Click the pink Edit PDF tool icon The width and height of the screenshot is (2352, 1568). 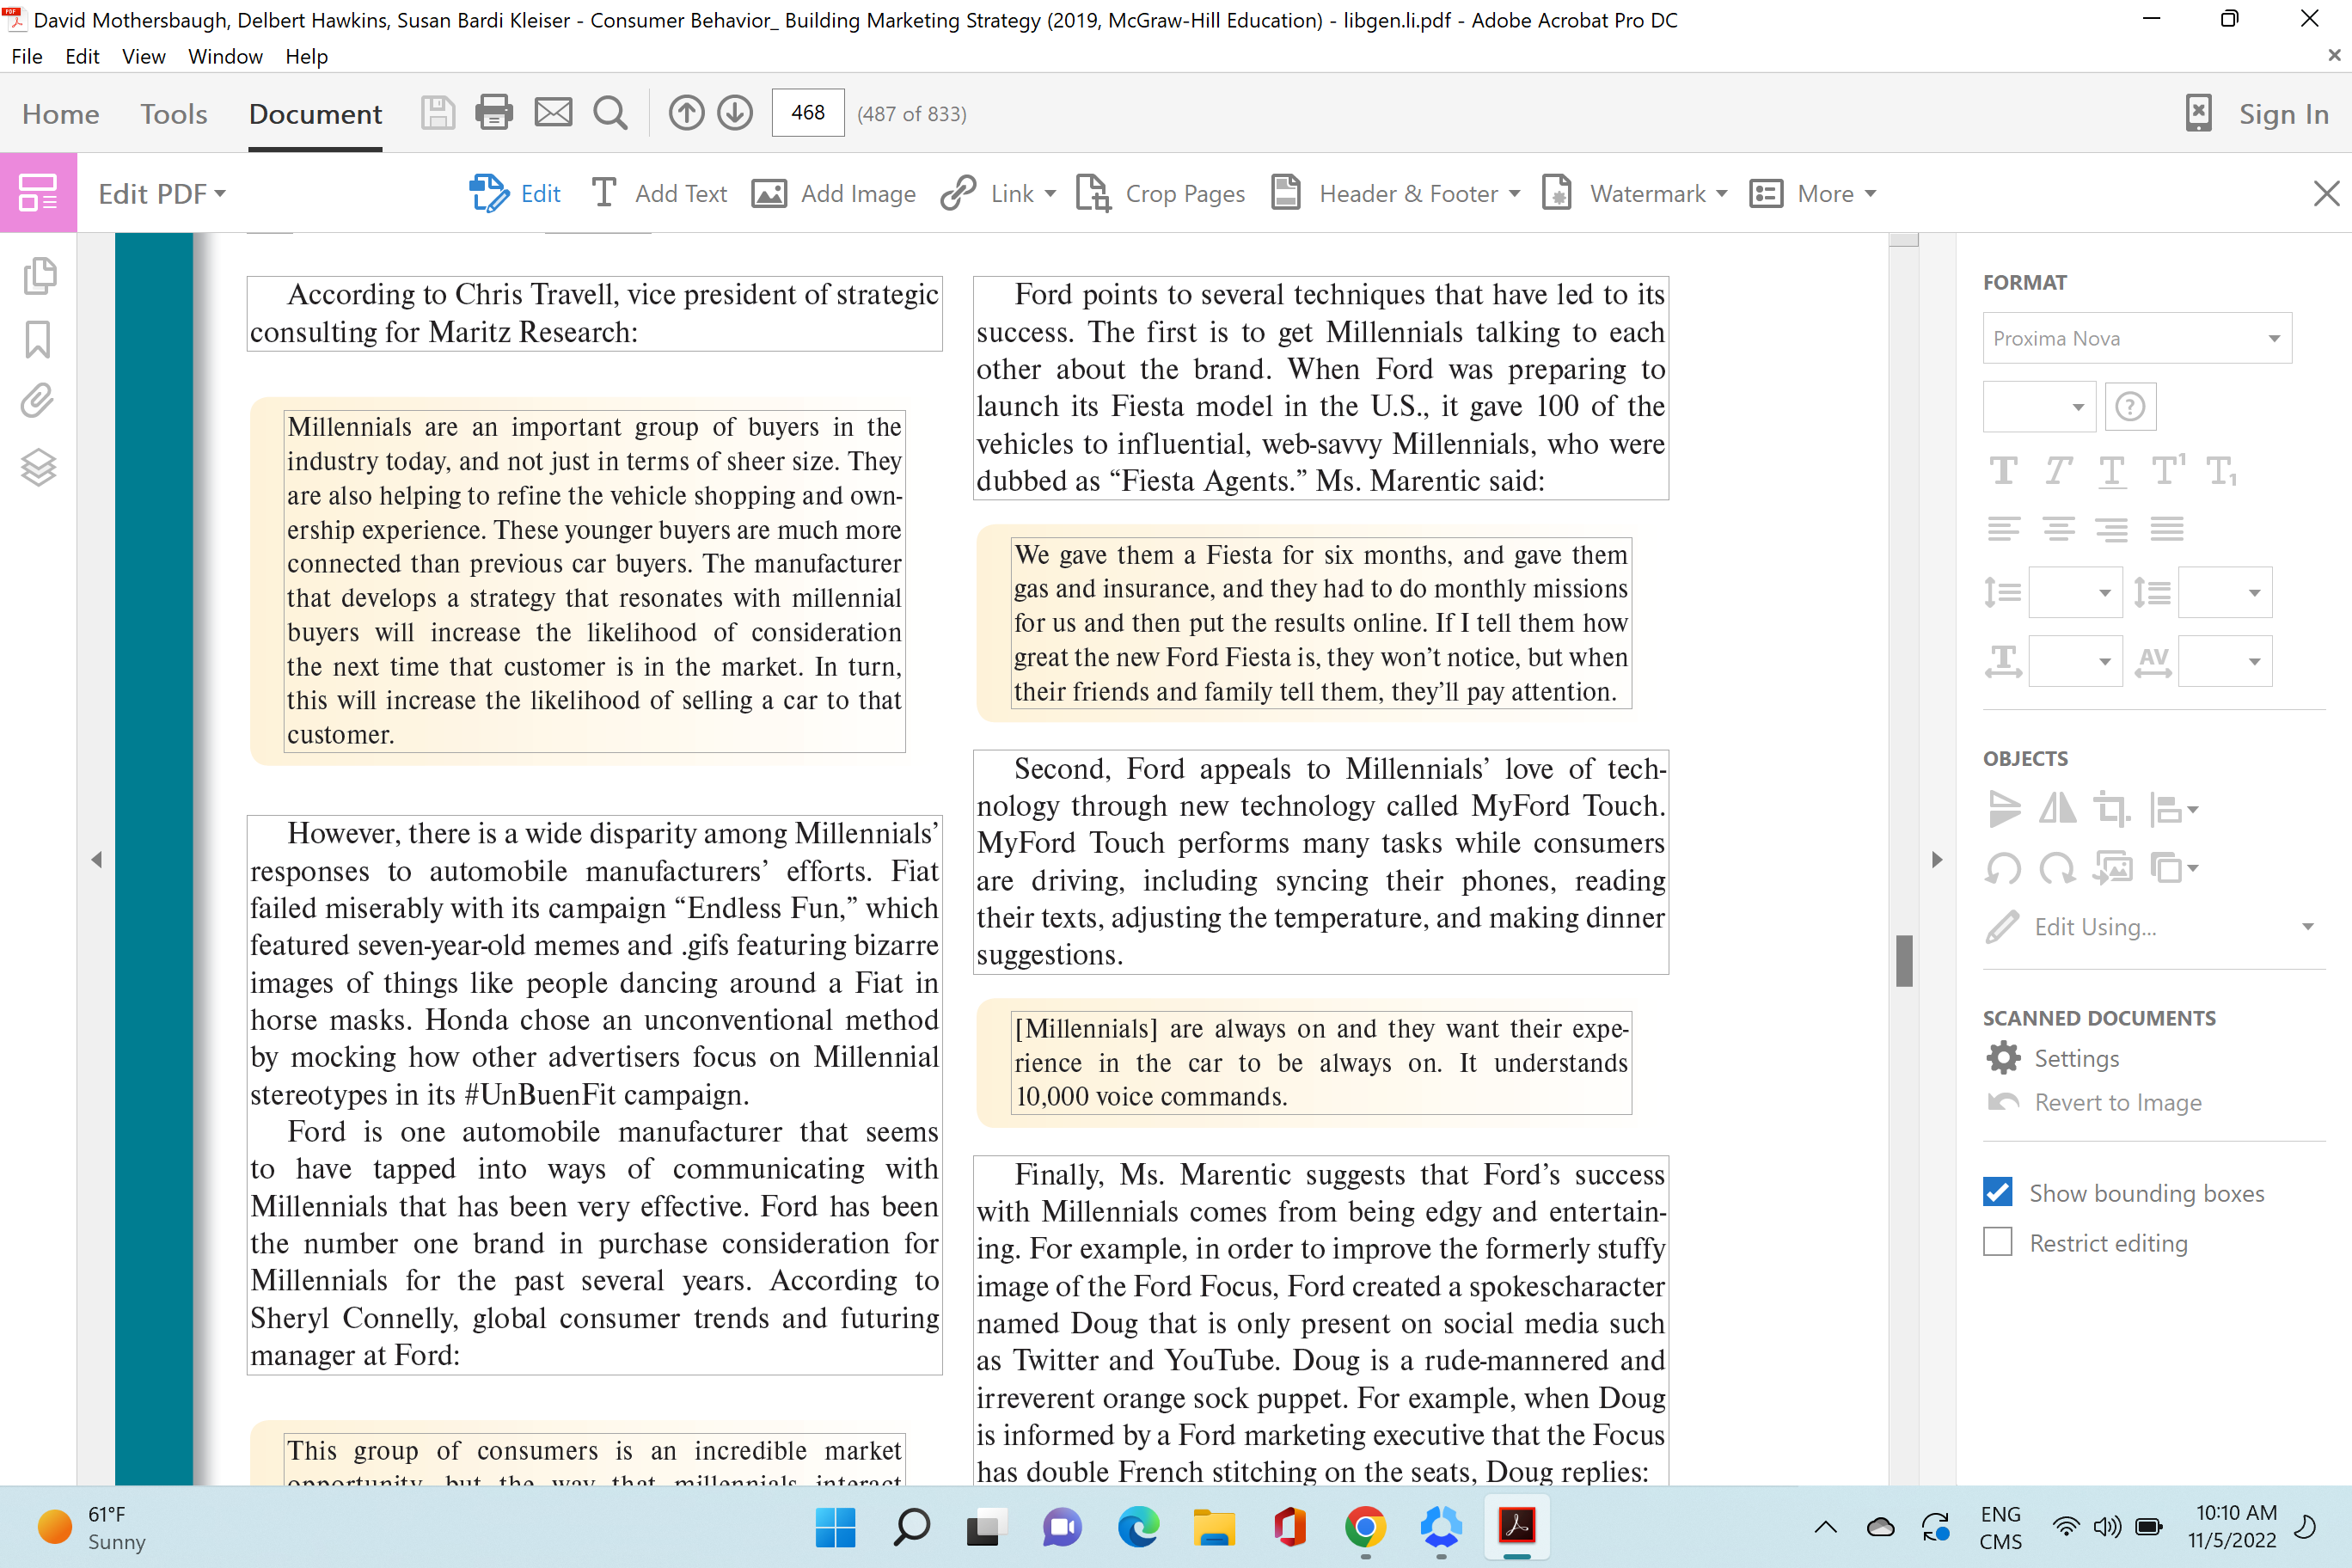click(x=38, y=192)
